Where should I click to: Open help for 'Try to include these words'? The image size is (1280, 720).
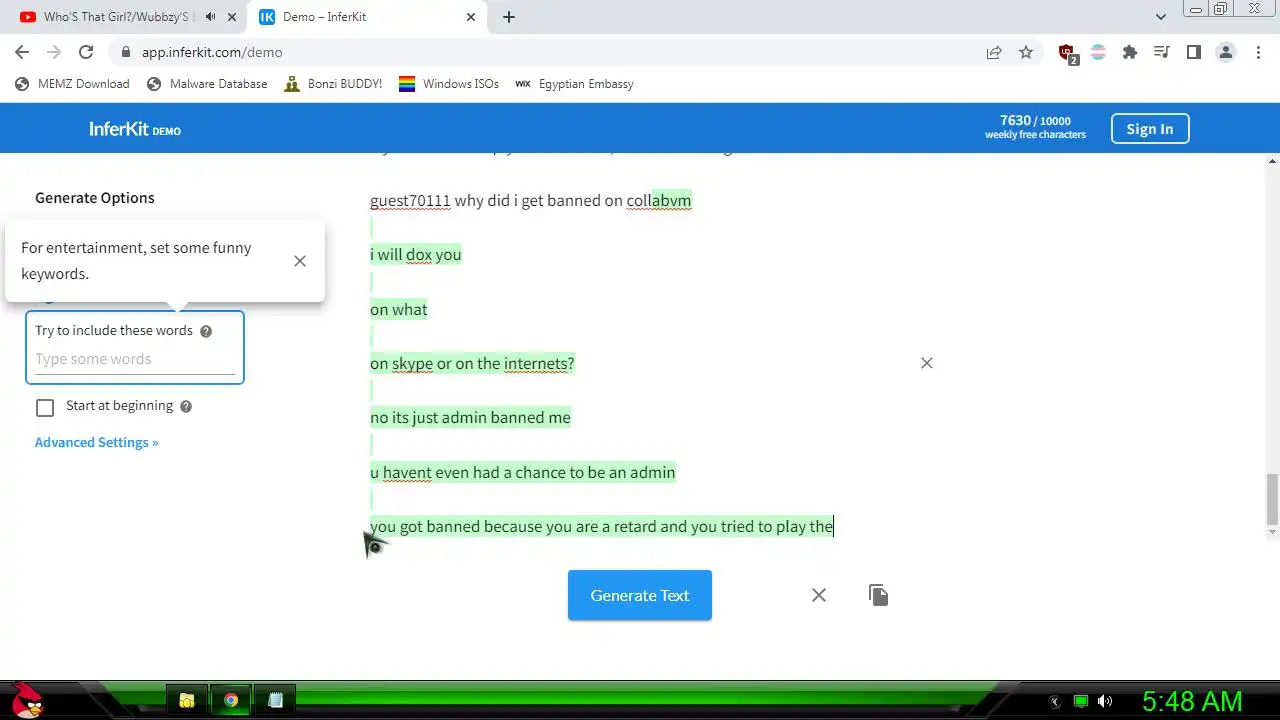tap(206, 331)
